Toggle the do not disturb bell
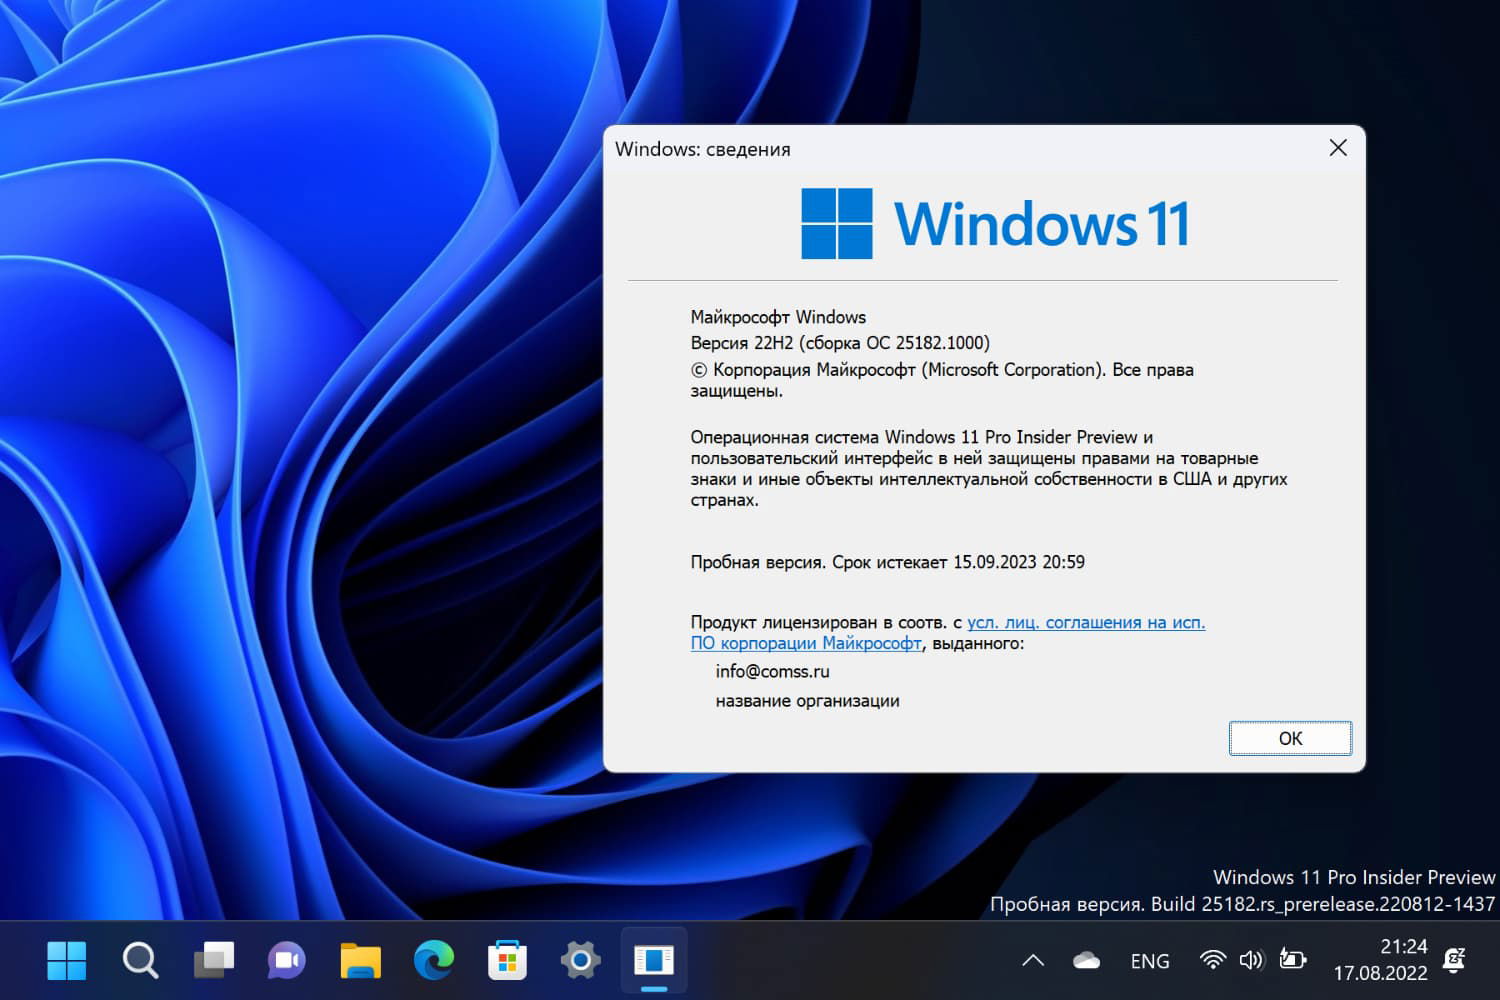Image resolution: width=1500 pixels, height=1000 pixels. tap(1455, 961)
